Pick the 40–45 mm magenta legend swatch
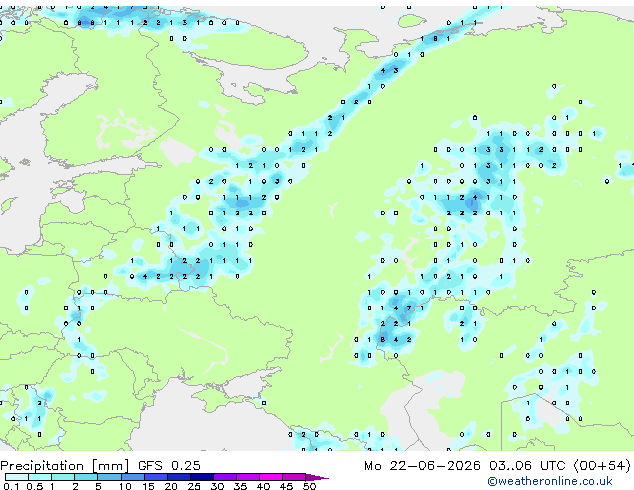634x490 pixels. click(271, 477)
